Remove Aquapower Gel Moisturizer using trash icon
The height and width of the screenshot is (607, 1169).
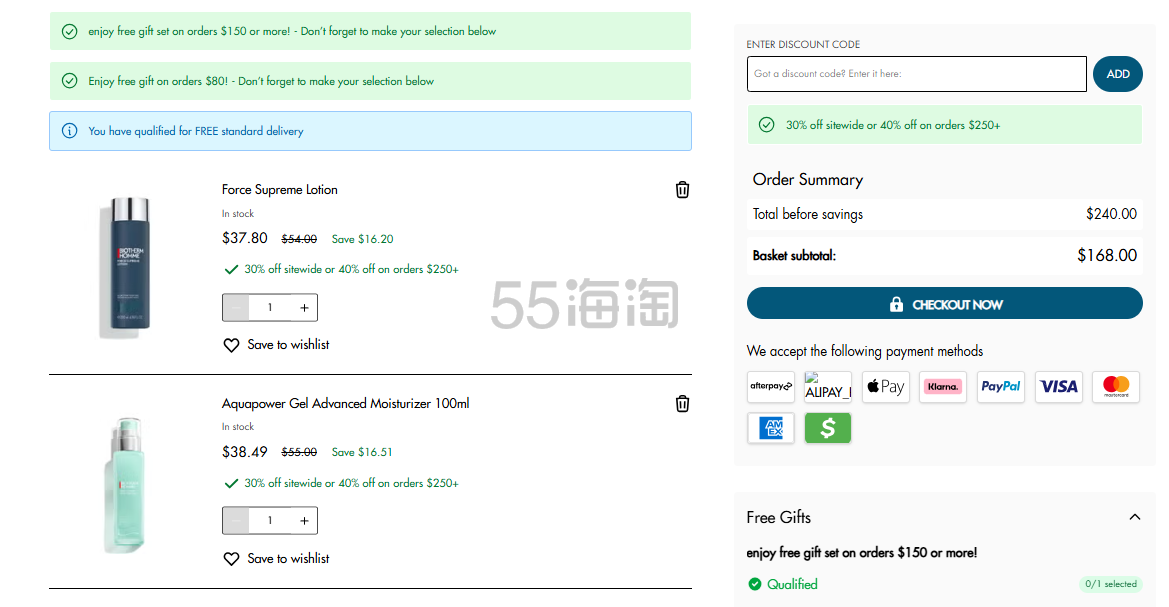click(x=682, y=404)
